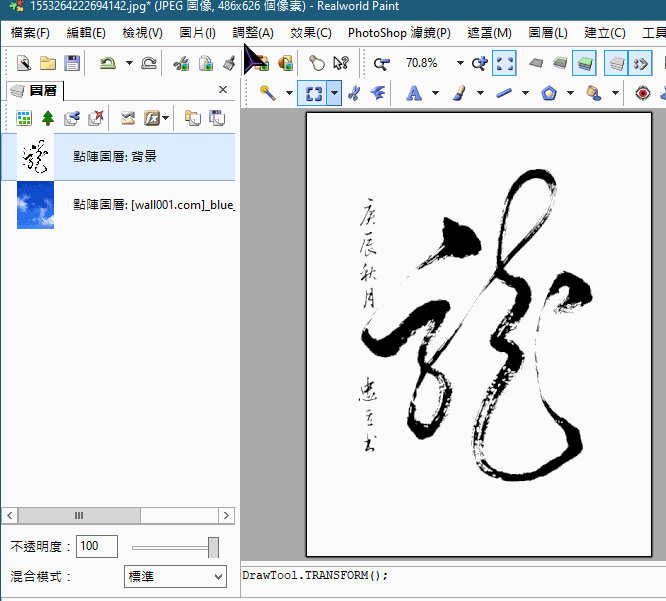
Task: Save the image with the floppy disk icon
Action: coord(72,63)
